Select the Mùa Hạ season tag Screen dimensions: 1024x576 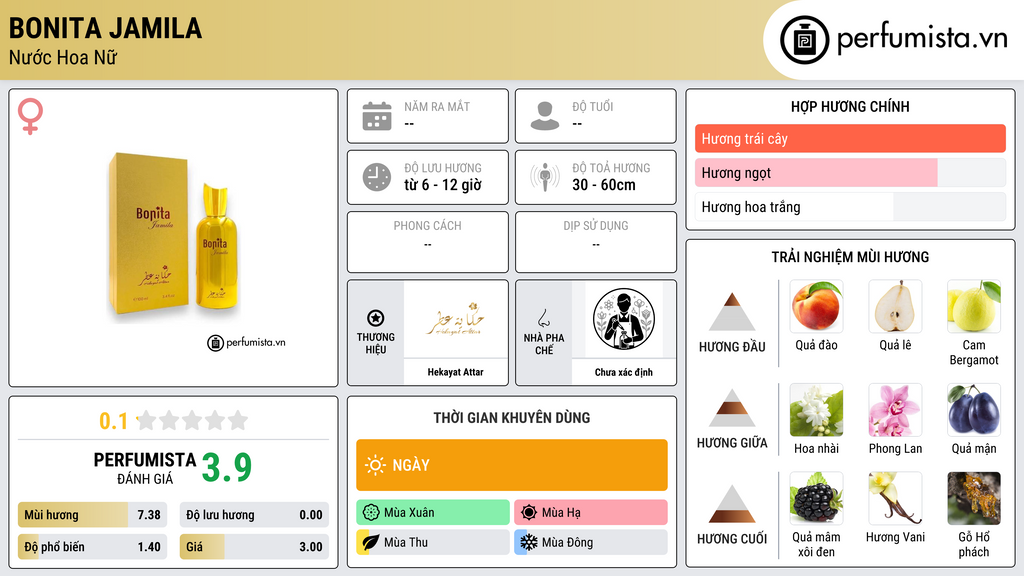[590, 513]
